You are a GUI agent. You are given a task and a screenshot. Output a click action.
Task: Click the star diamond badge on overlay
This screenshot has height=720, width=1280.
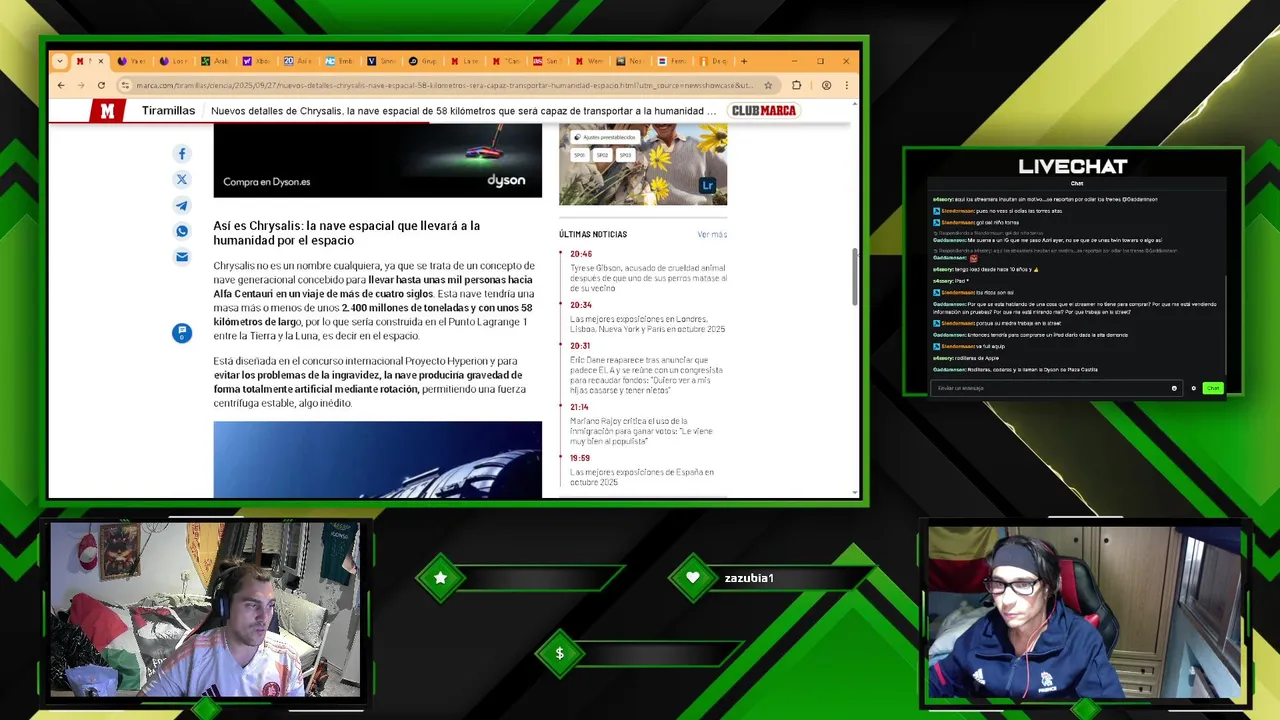[440, 578]
